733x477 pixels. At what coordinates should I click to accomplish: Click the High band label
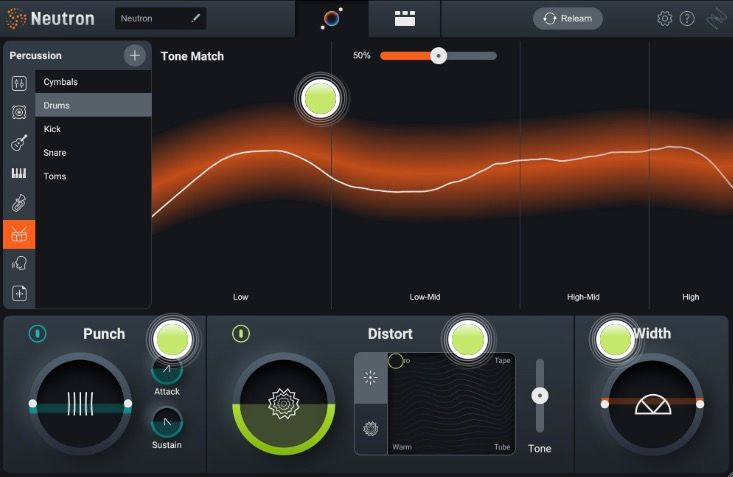pyautogui.click(x=690, y=297)
